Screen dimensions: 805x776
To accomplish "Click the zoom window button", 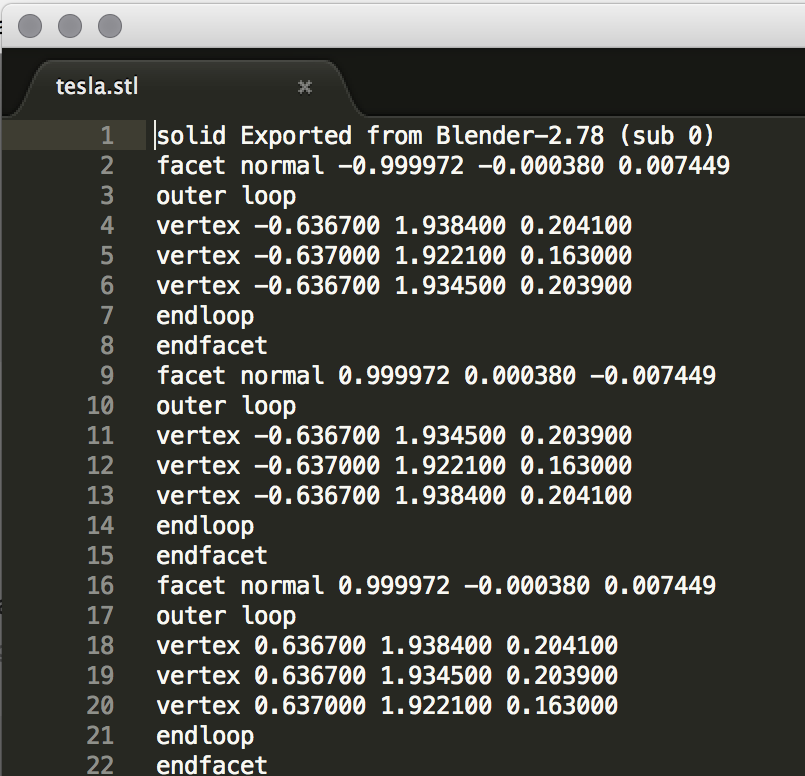I will [110, 26].
